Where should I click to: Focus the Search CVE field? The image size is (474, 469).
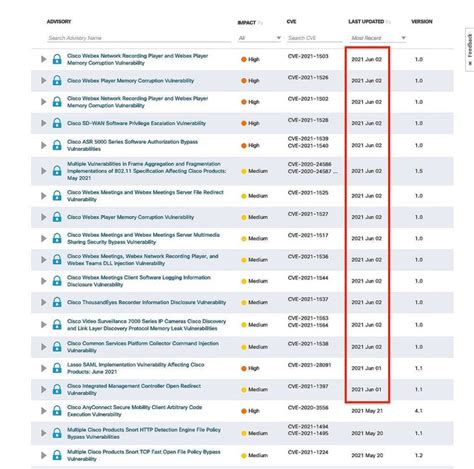(314, 38)
